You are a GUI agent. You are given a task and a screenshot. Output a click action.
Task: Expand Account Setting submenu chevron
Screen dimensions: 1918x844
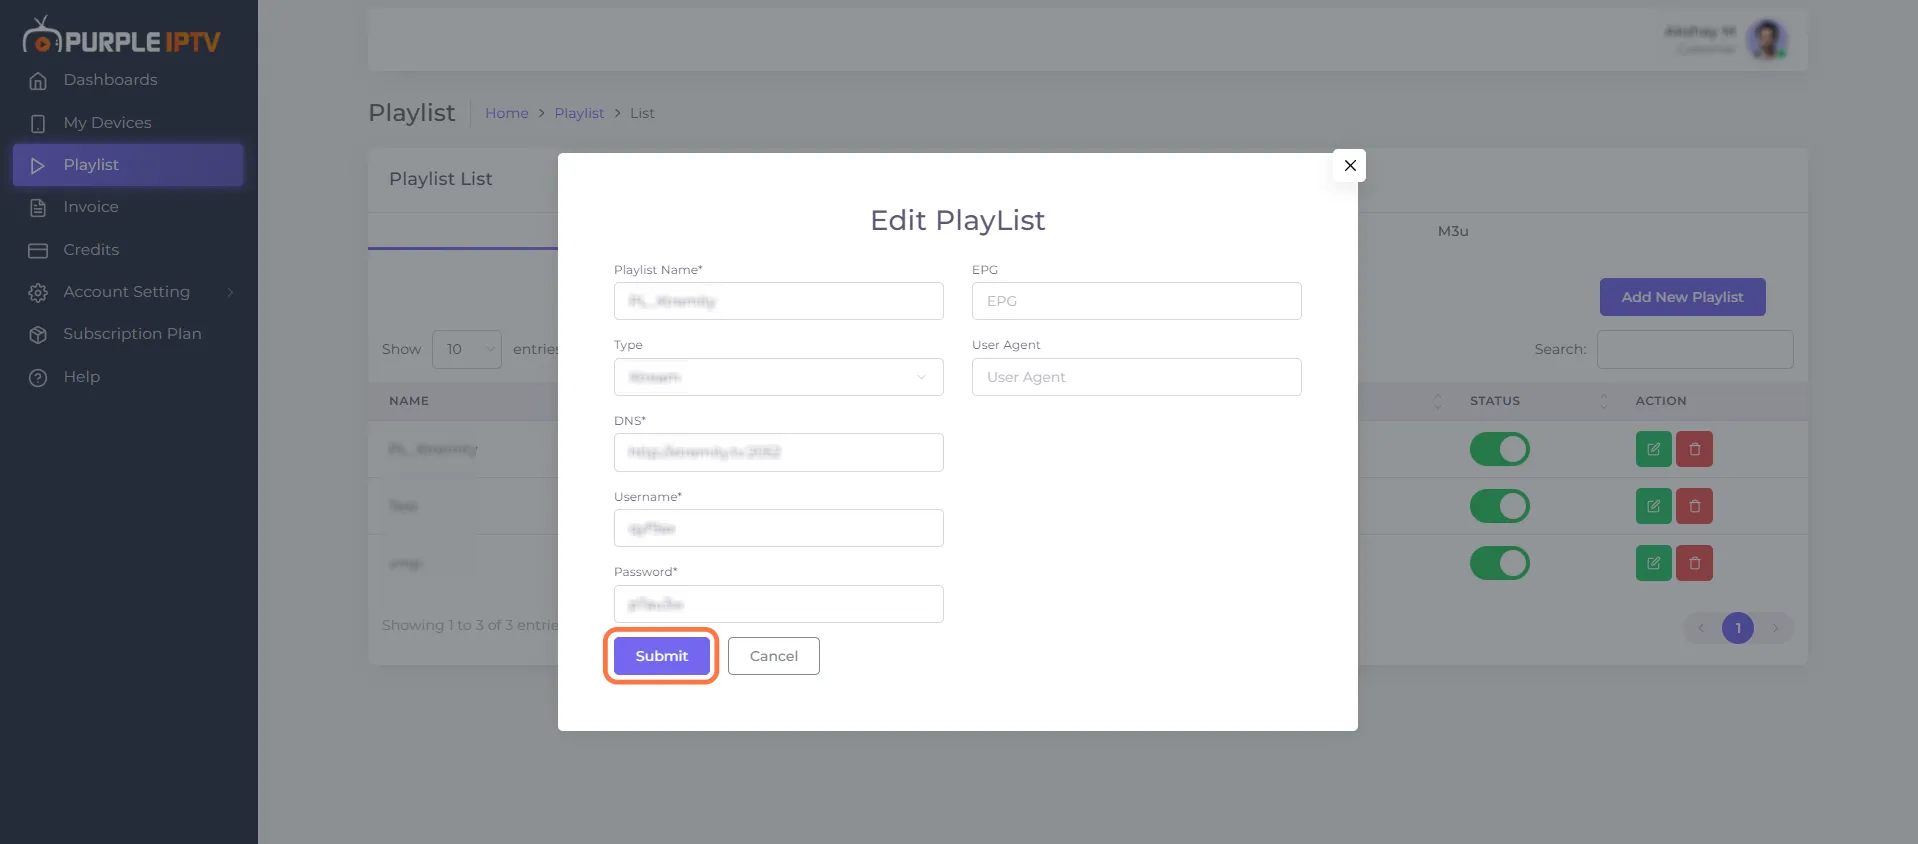point(230,292)
